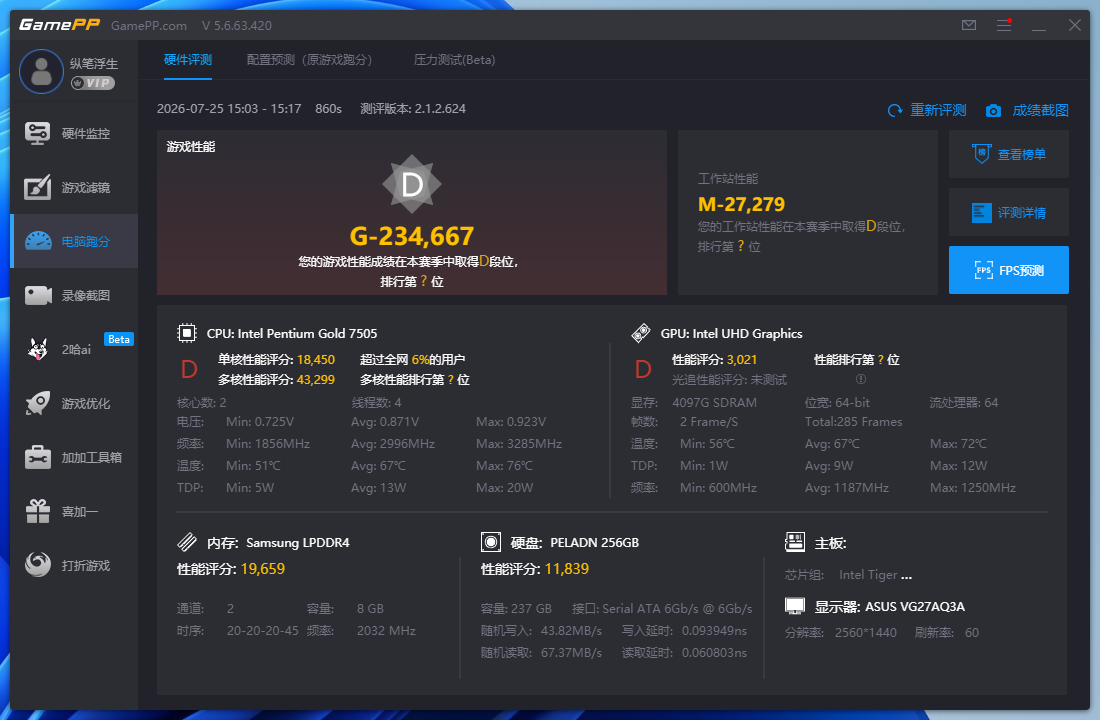This screenshot has width=1100, height=720.
Task: Click GPU VRAM 4097G SDRAM value
Action: click(x=714, y=402)
